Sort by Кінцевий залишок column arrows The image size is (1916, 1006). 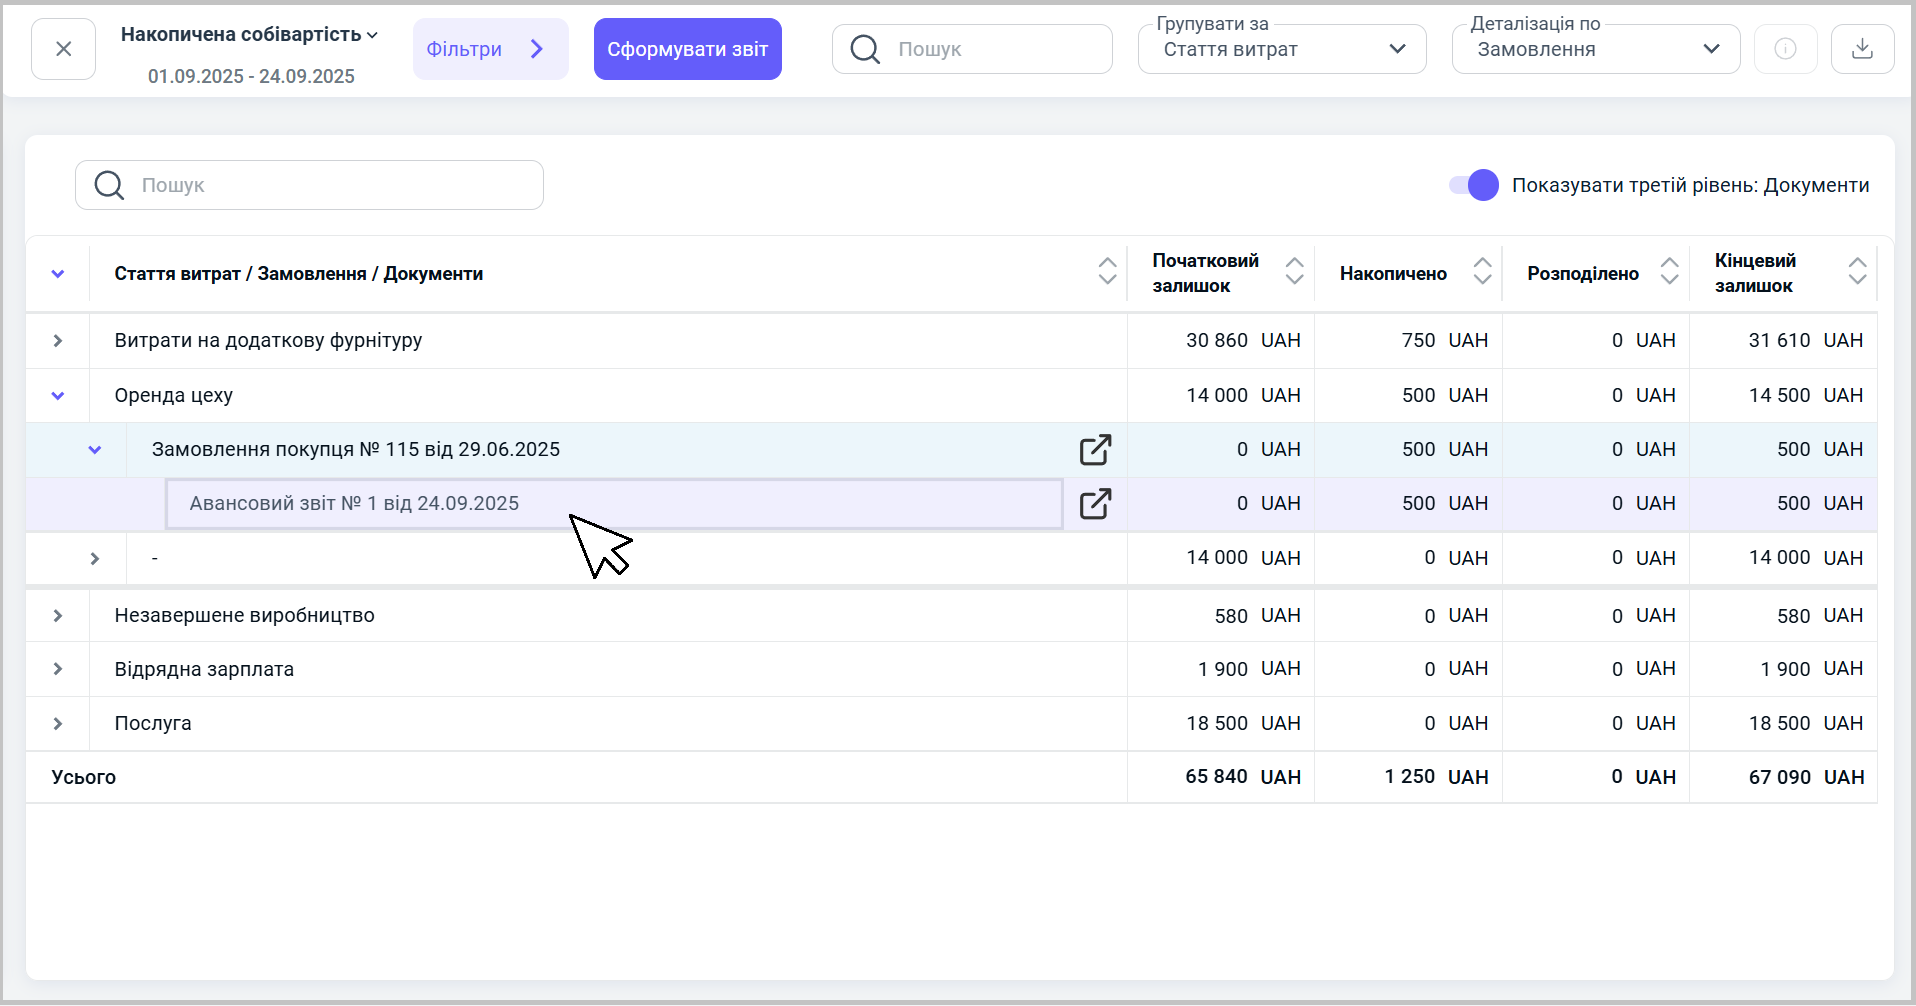[1857, 272]
